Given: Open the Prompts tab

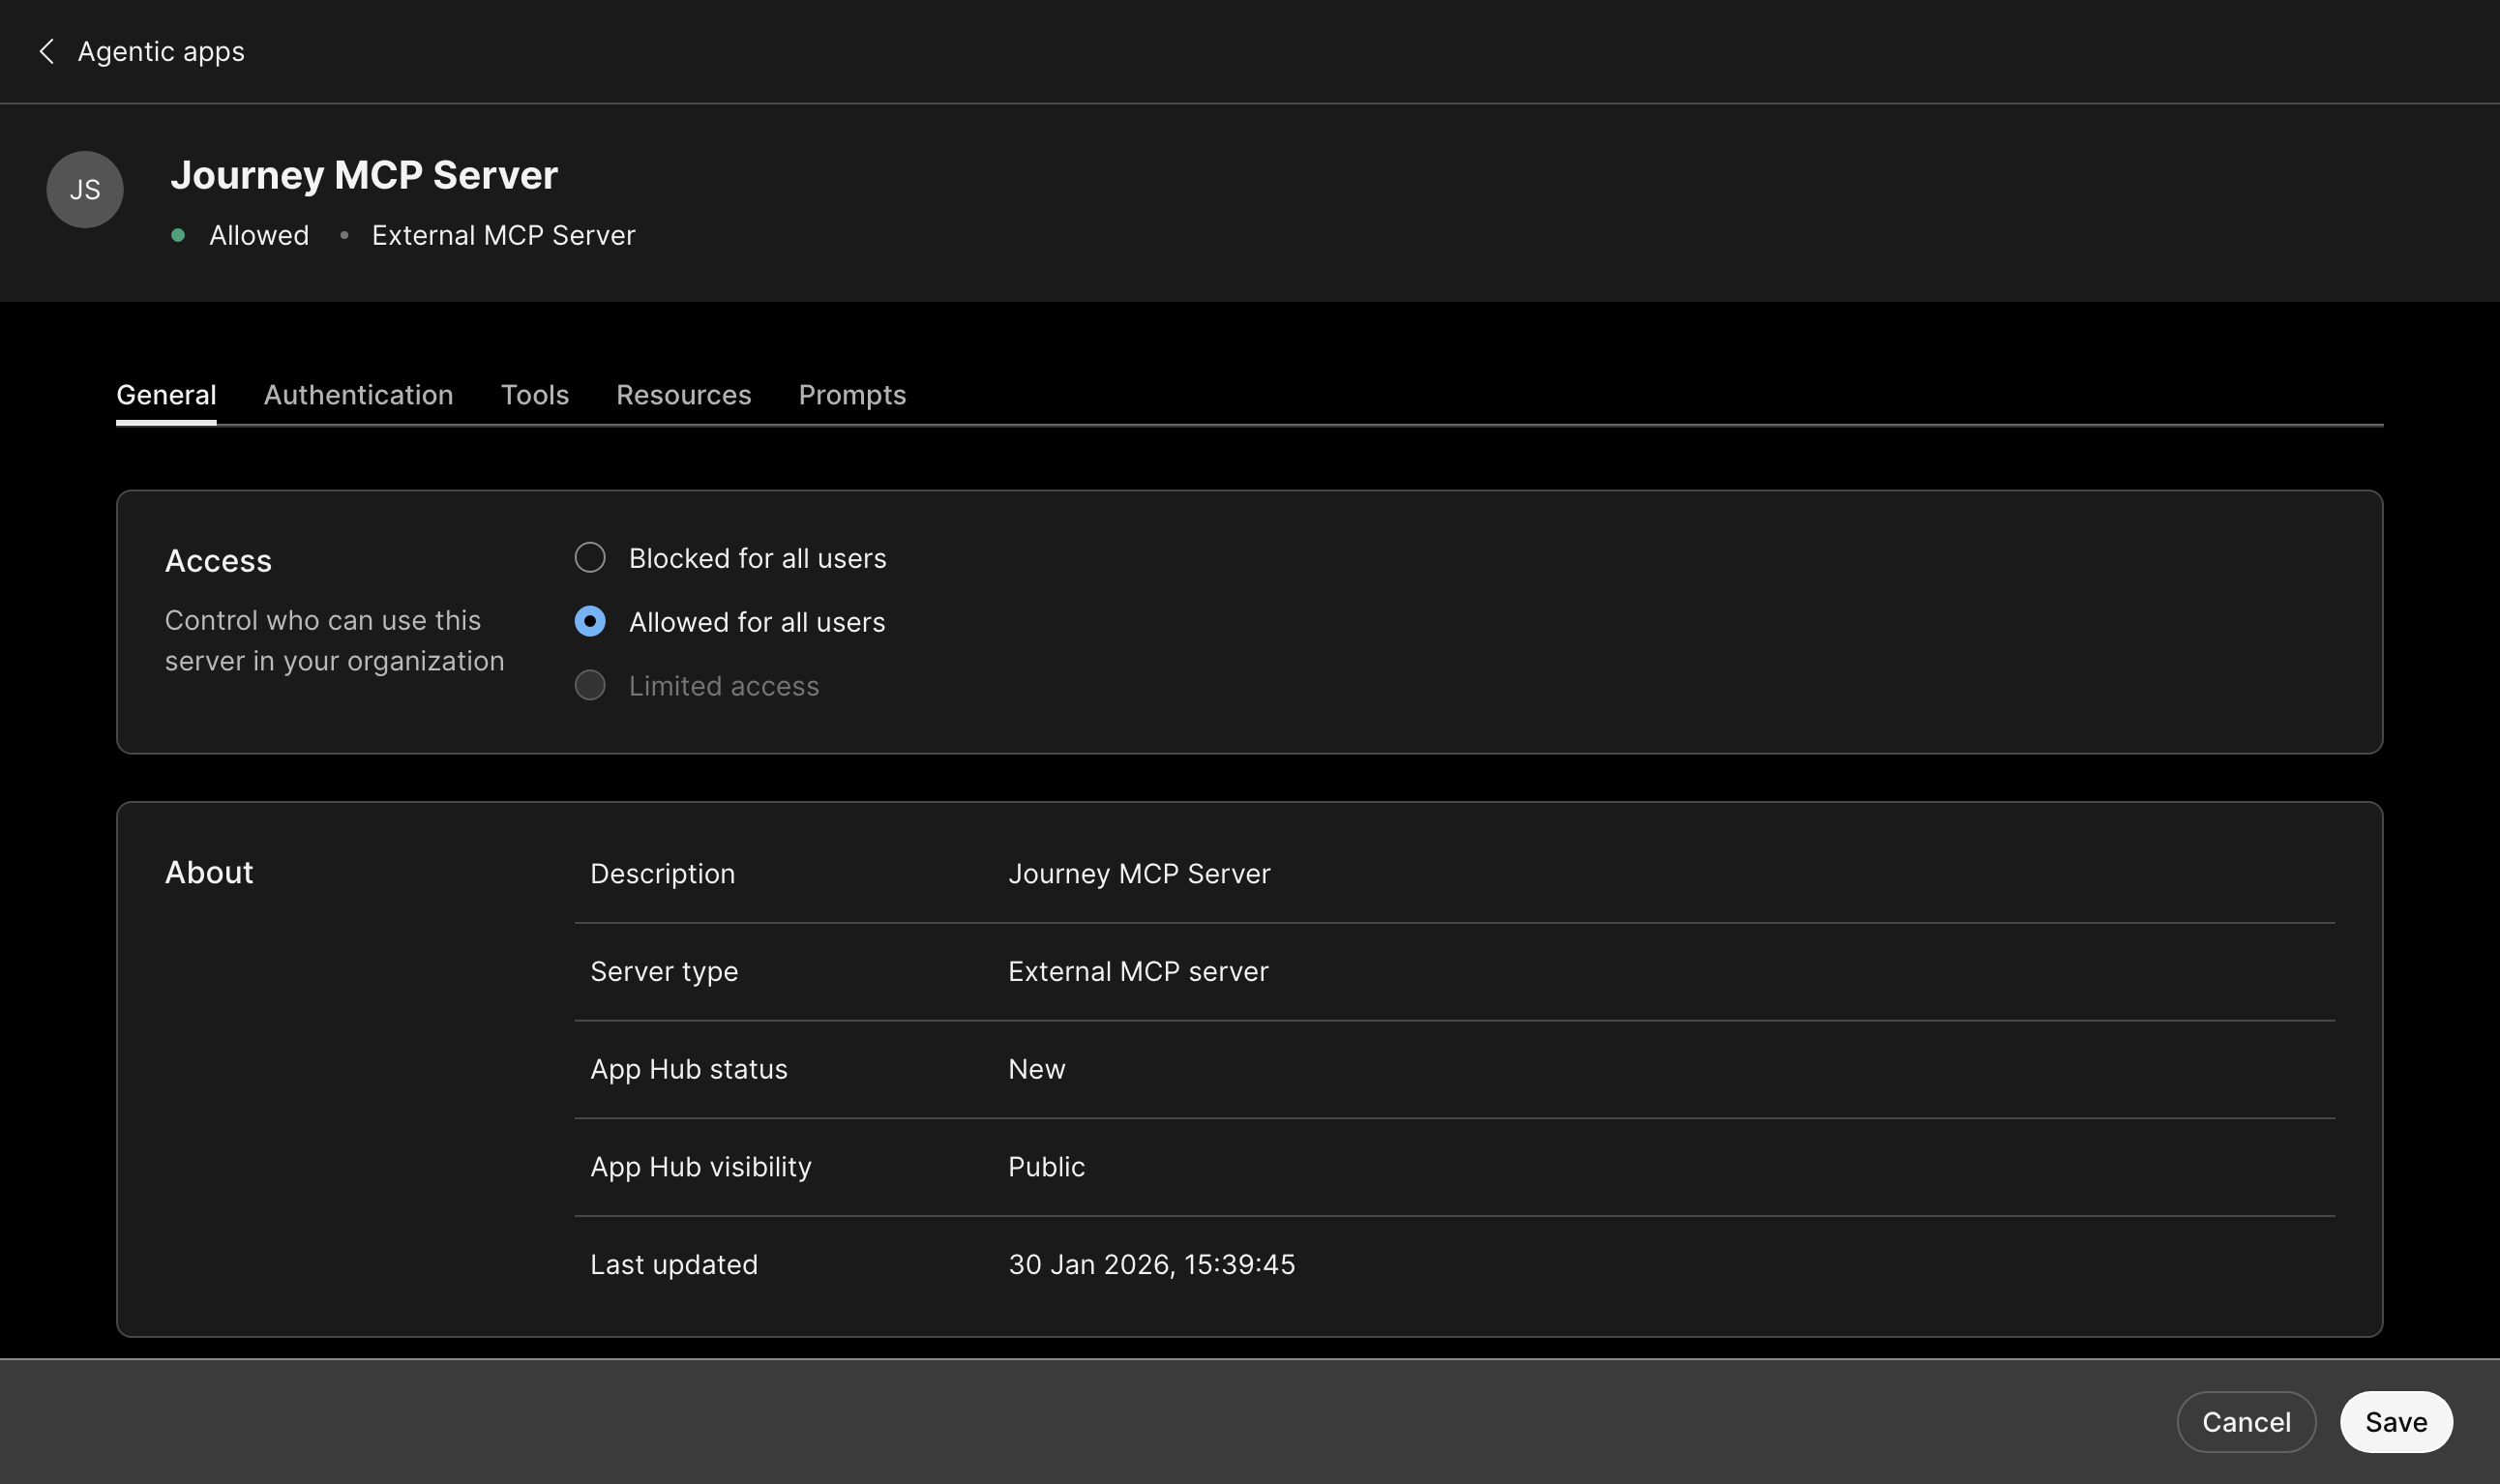Looking at the screenshot, I should [851, 395].
